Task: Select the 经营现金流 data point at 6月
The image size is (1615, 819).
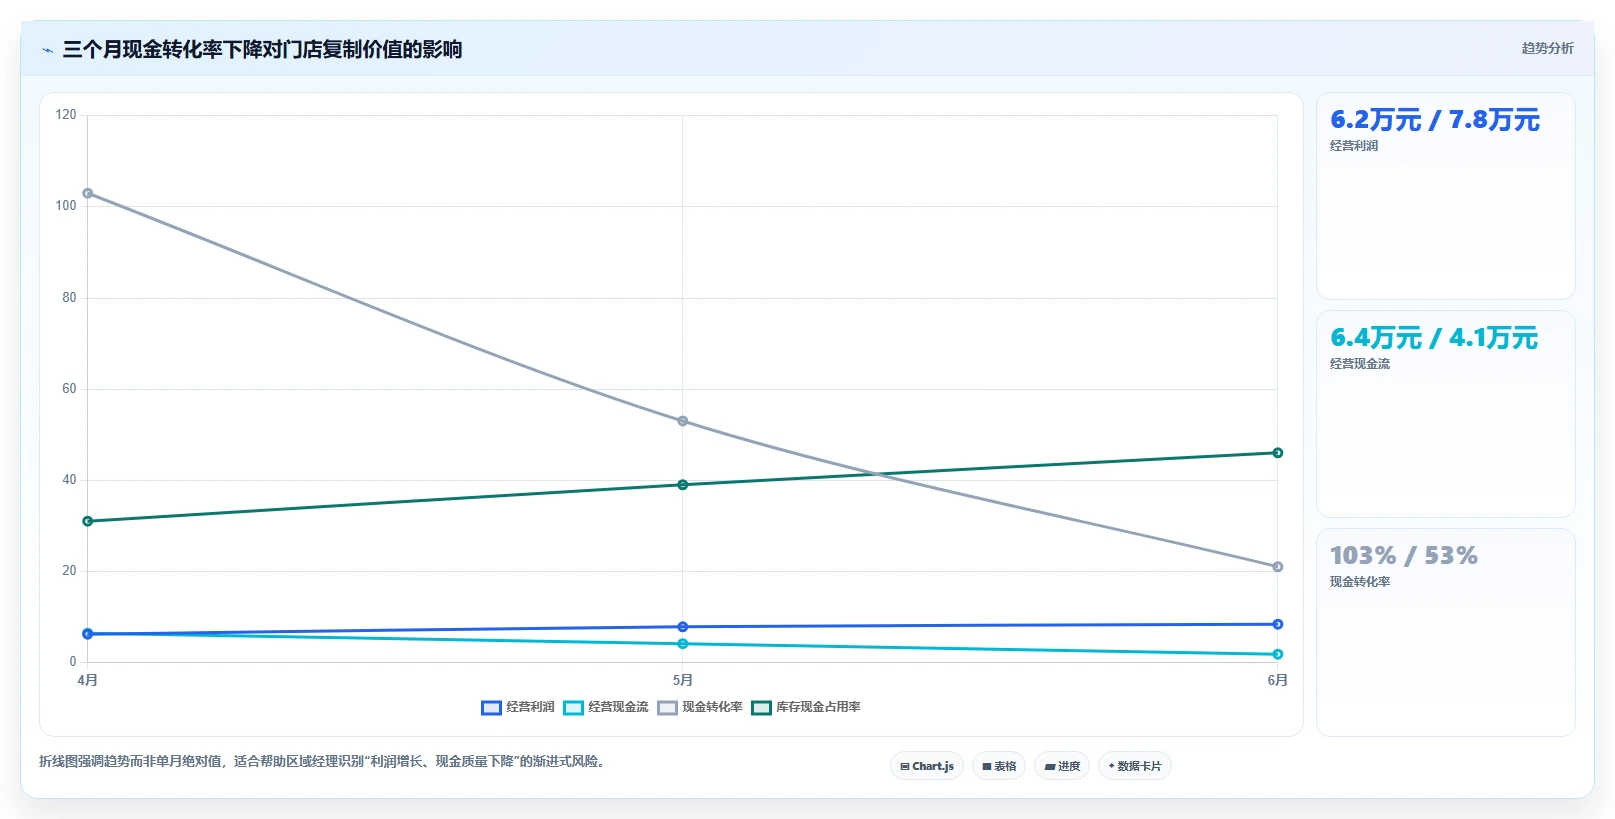Action: pyautogui.click(x=1278, y=655)
